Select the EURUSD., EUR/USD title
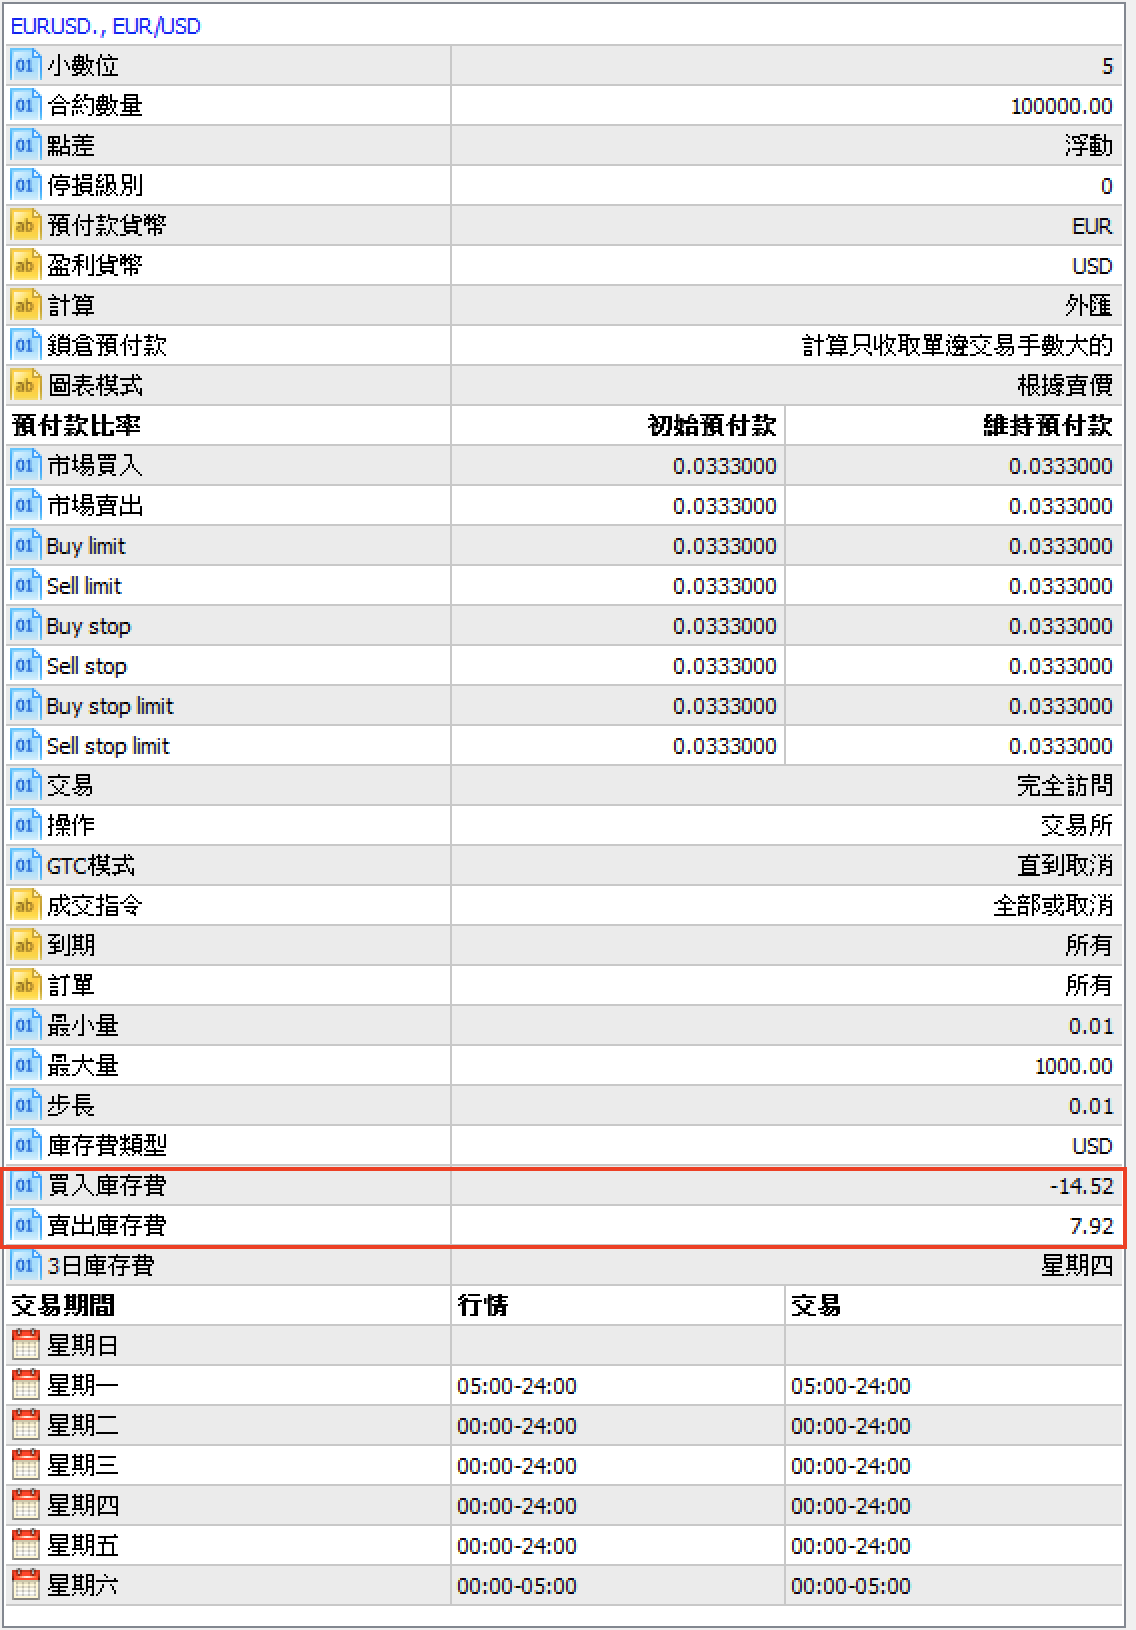The width and height of the screenshot is (1136, 1630). coord(106,26)
